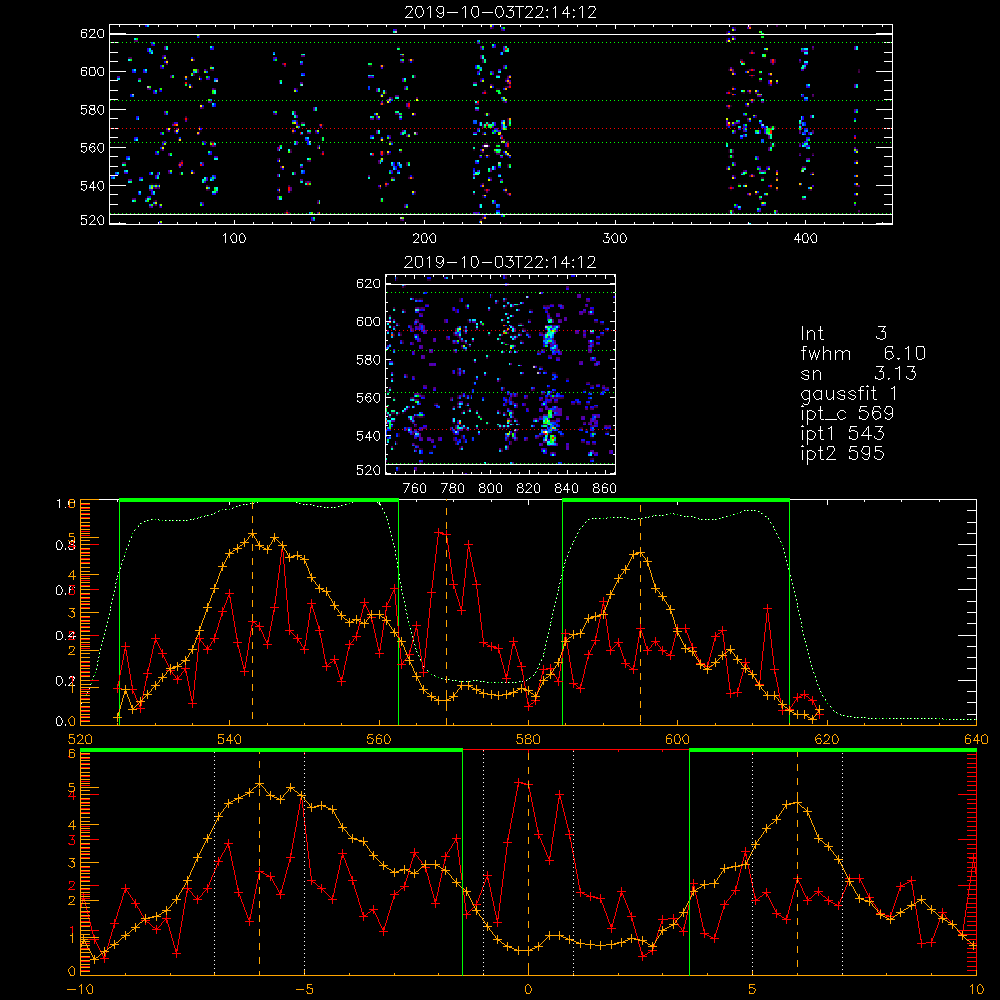Click y-axis label 540 on top plot

pyautogui.click(x=92, y=186)
